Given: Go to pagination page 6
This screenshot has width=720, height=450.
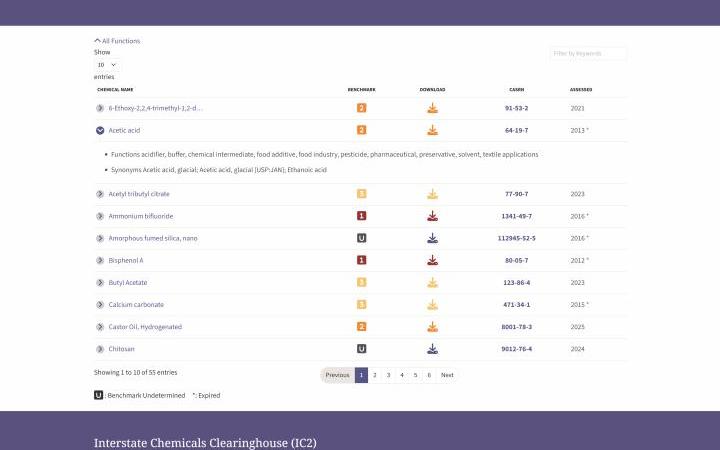Looking at the screenshot, I should [x=429, y=375].
